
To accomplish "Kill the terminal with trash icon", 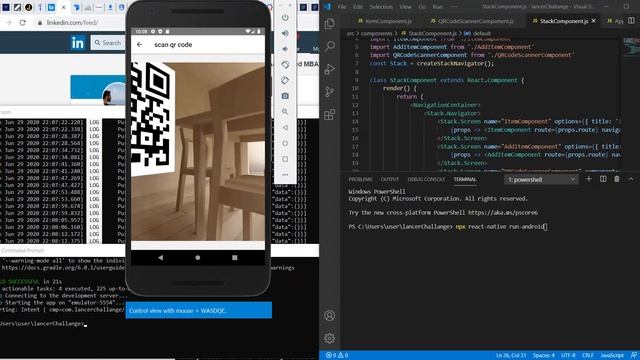I will point(617,179).
